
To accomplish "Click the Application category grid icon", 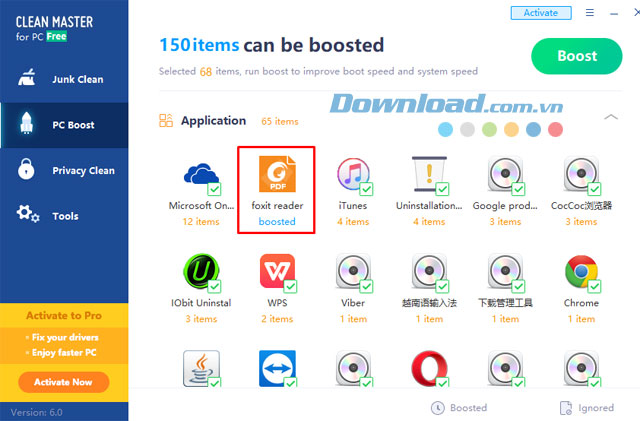I will coord(166,120).
